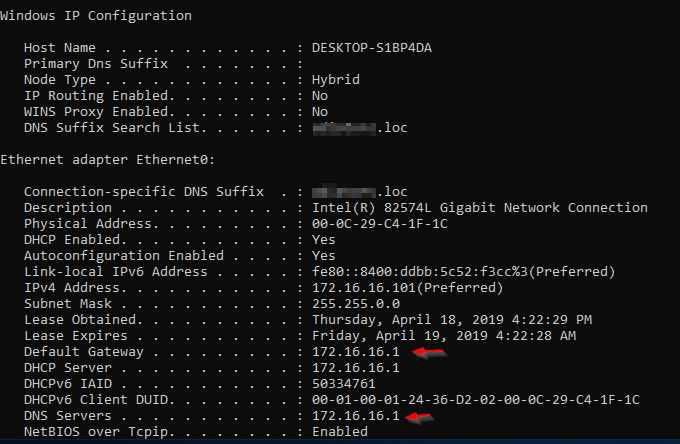Image resolution: width=680 pixels, height=444 pixels.
Task: Click the NetBIOS over Tcpip Enabled value
Action: point(341,432)
